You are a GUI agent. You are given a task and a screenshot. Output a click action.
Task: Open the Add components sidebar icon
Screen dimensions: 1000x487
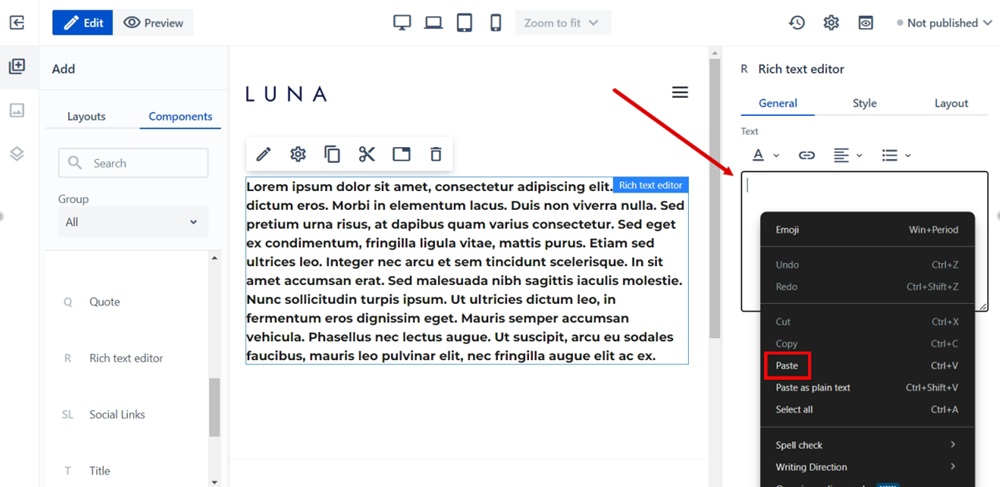point(17,66)
